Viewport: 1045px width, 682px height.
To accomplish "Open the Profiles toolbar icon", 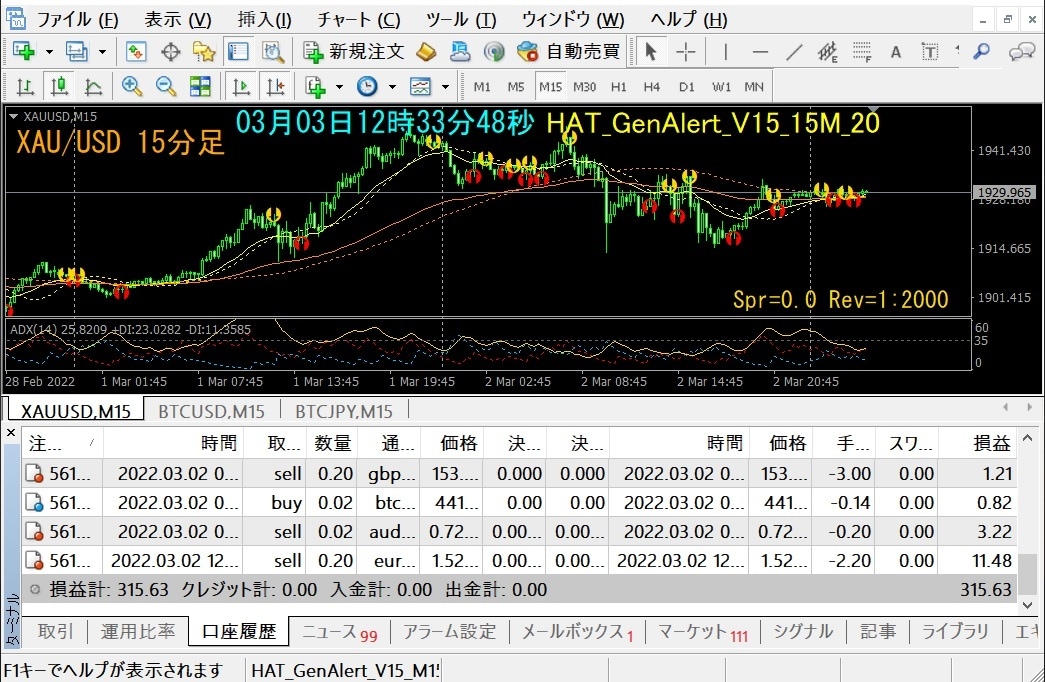I will click(x=76, y=51).
